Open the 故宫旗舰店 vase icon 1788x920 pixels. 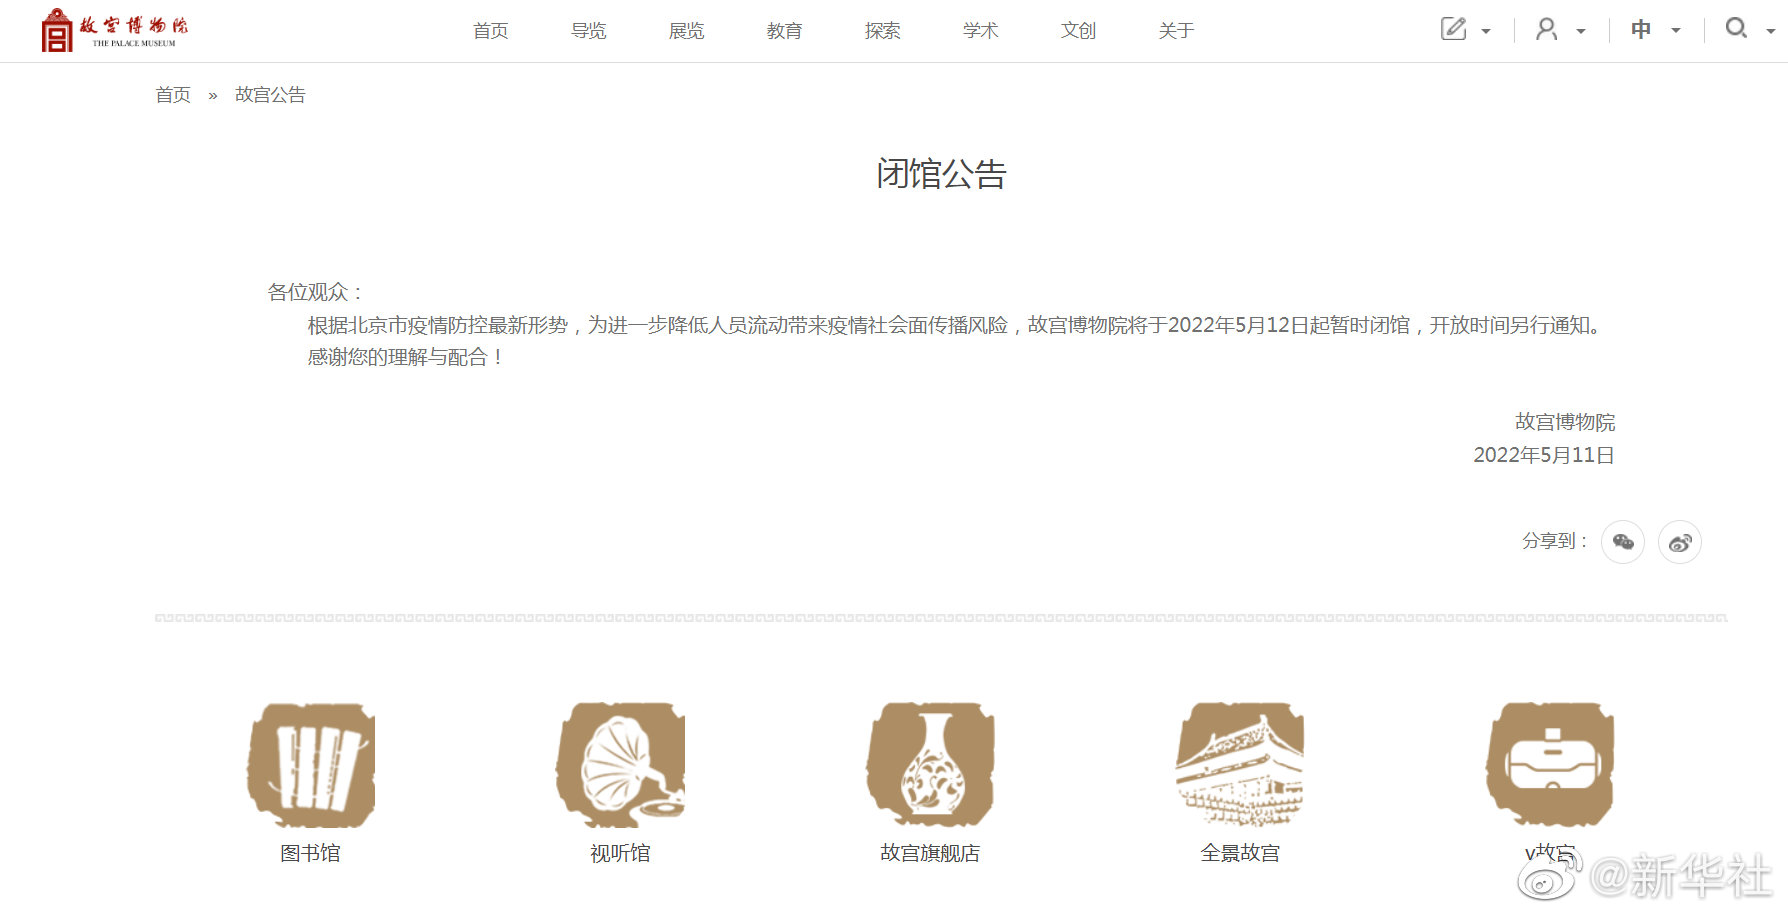930,765
